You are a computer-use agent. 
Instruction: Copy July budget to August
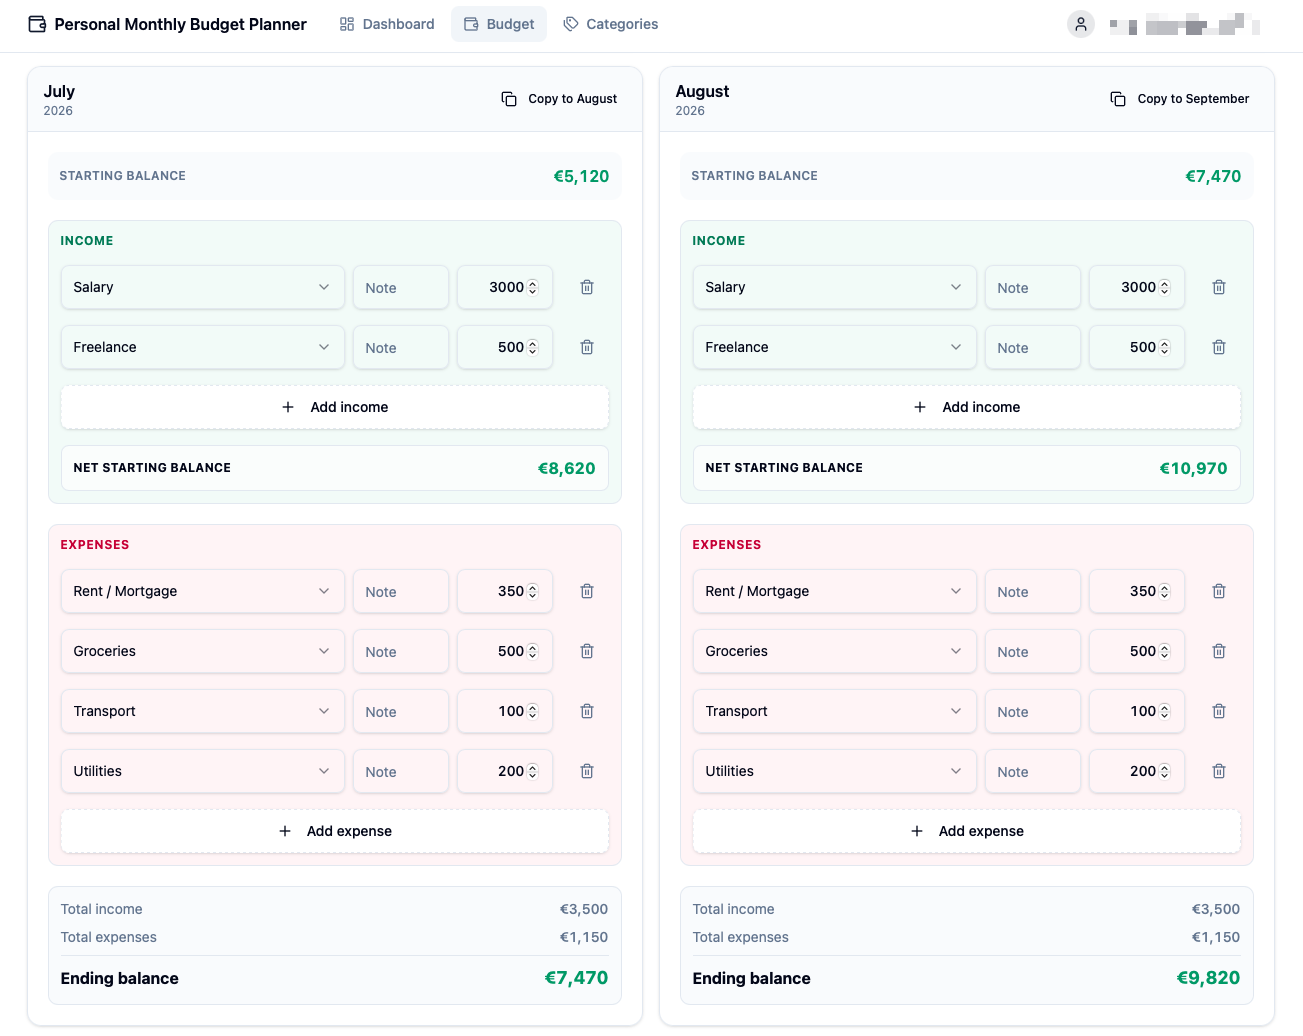click(x=560, y=99)
